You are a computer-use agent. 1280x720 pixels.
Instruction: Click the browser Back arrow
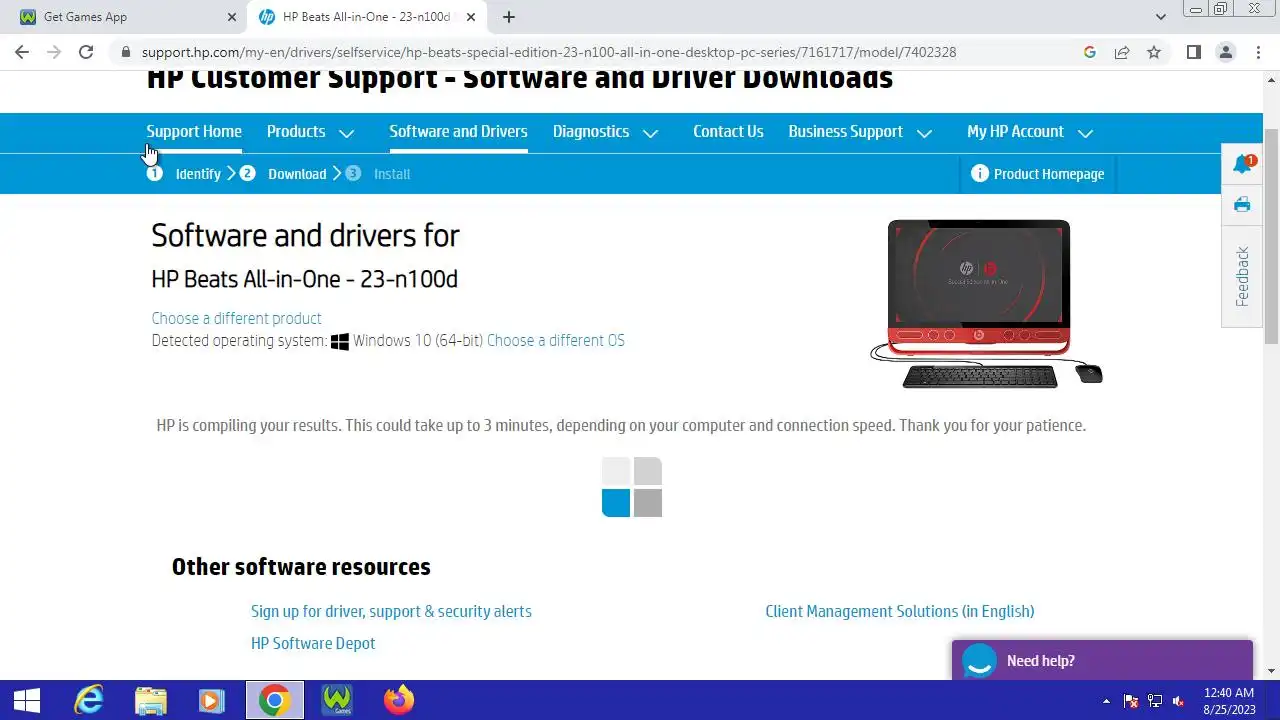pyautogui.click(x=22, y=52)
